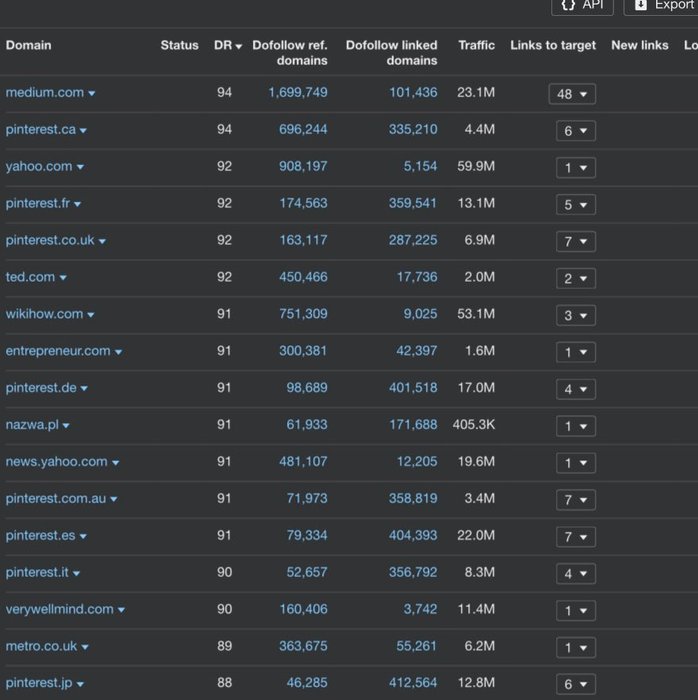Expand caret next to metro.co.uk
This screenshot has width=698, height=700.
pyautogui.click(x=85, y=647)
